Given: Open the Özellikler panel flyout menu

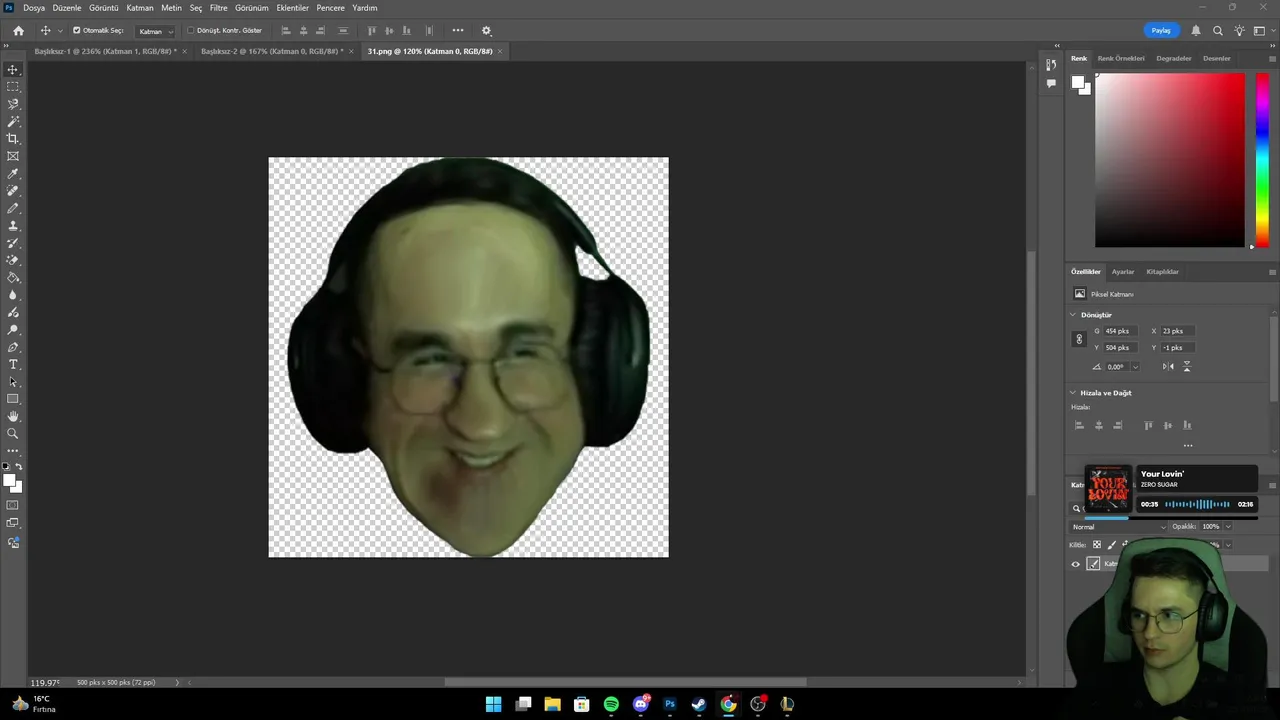Looking at the screenshot, I should coord(1272,272).
